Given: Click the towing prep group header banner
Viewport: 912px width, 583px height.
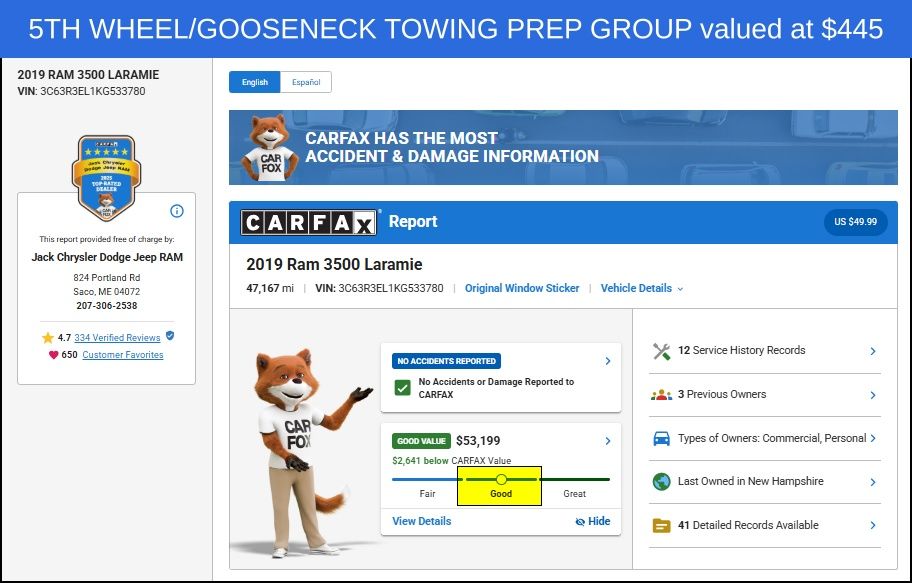Looking at the screenshot, I should [456, 29].
